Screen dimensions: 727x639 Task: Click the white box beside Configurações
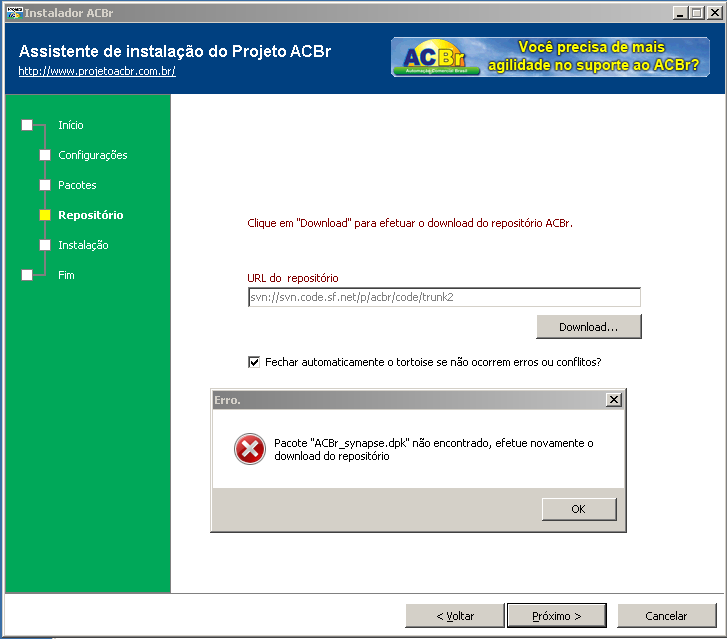click(x=45, y=155)
